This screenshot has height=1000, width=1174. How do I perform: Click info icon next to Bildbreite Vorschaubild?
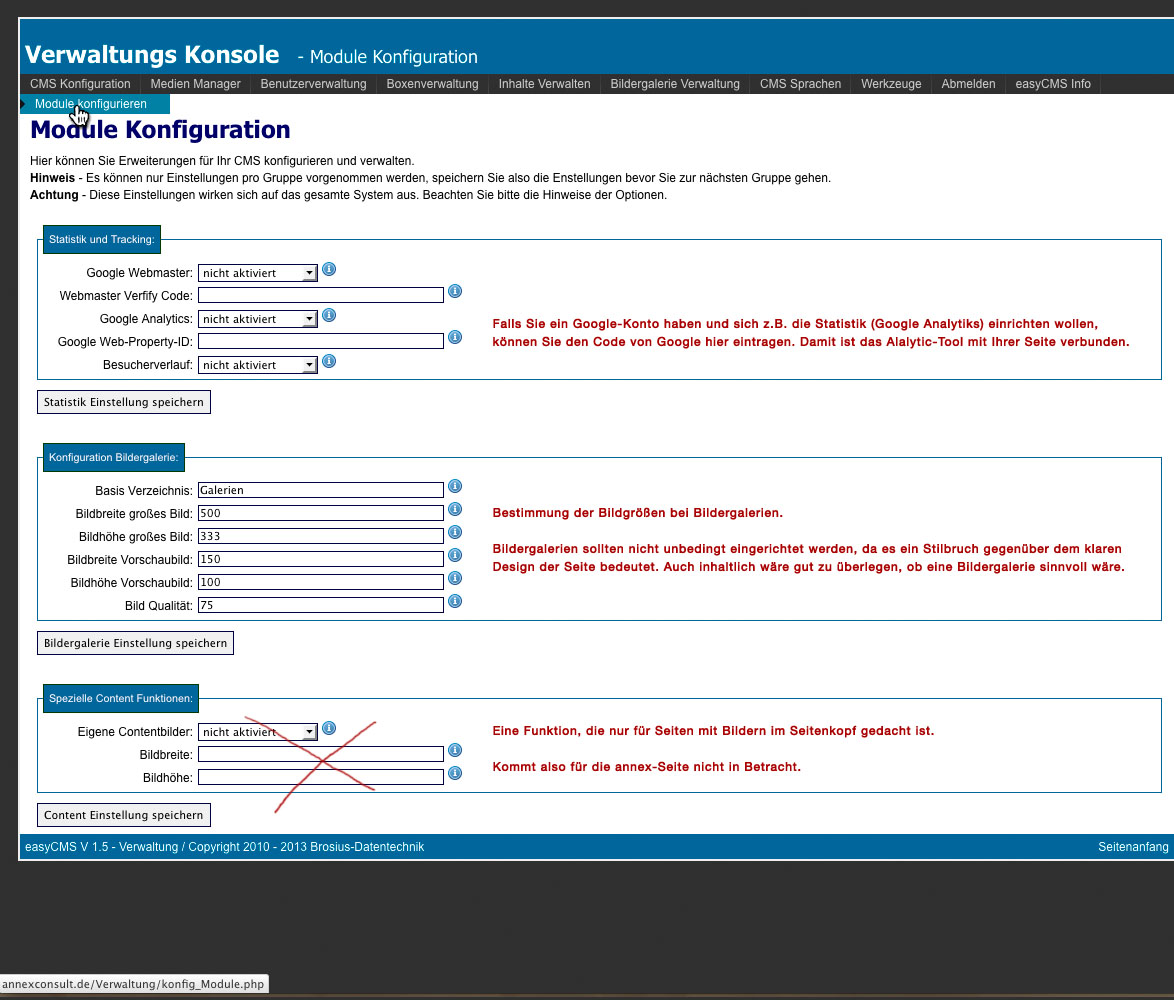pyautogui.click(x=454, y=556)
